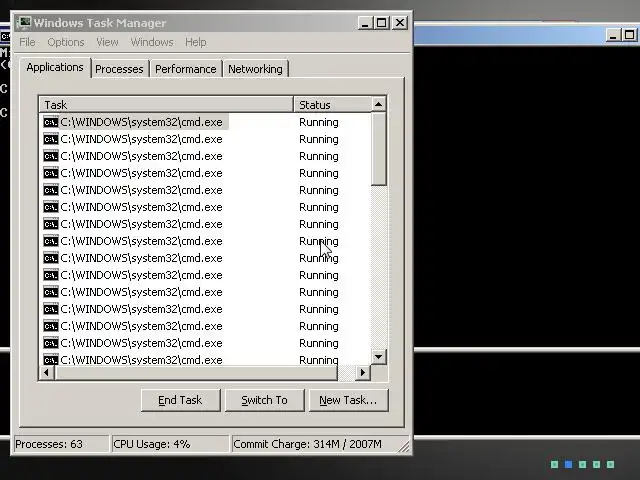Viewport: 640px width, 480px height.
Task: Click the task list scroll-up arrow
Action: coord(378,104)
